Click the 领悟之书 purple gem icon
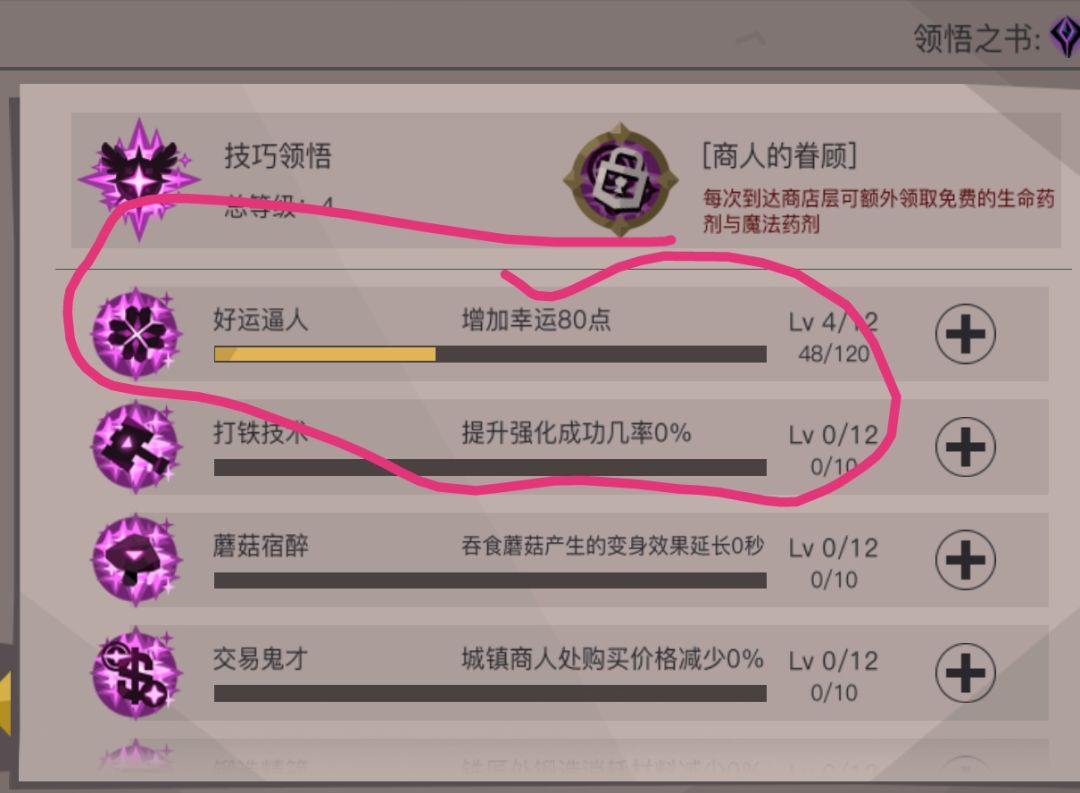The height and width of the screenshot is (793, 1080). click(x=1065, y=37)
